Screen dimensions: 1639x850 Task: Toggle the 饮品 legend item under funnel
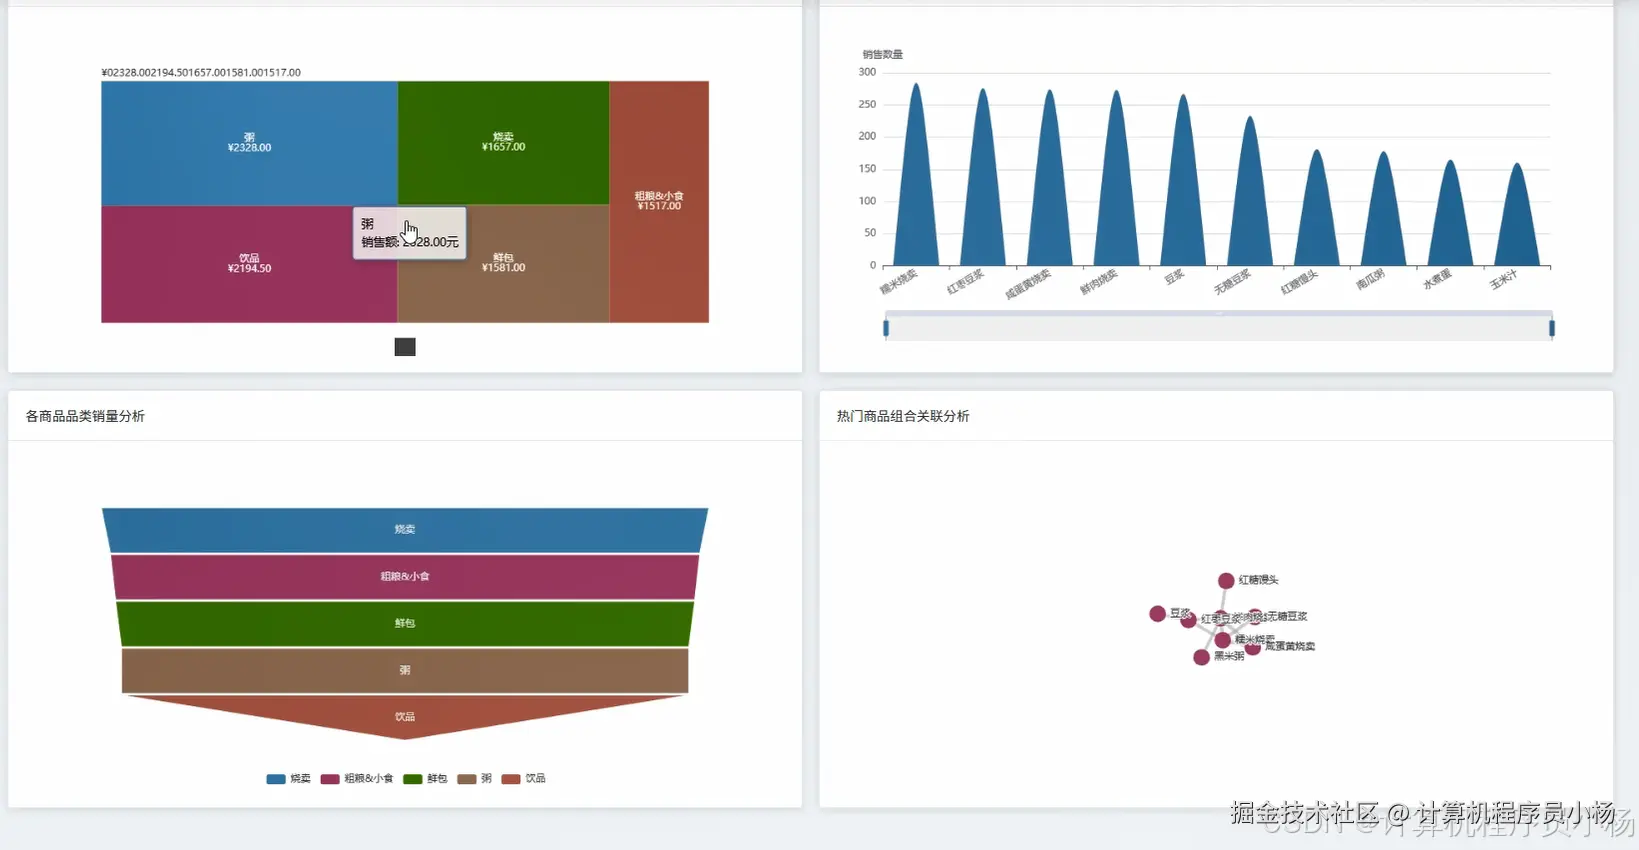tap(523, 778)
